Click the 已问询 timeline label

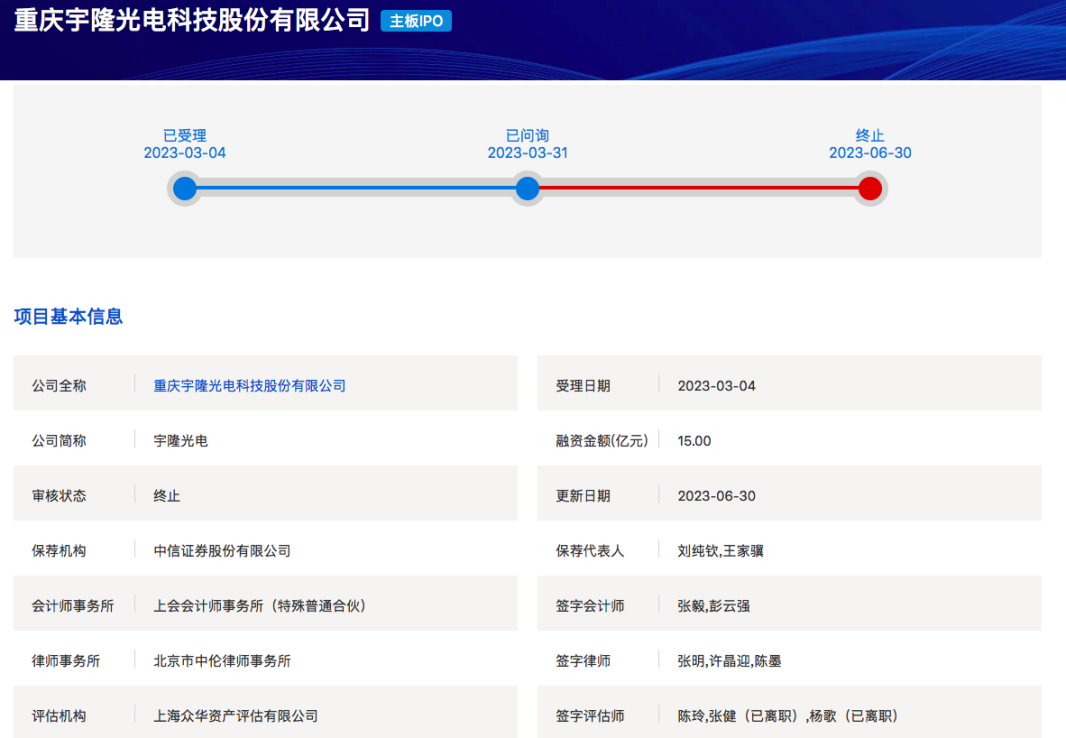coord(528,135)
